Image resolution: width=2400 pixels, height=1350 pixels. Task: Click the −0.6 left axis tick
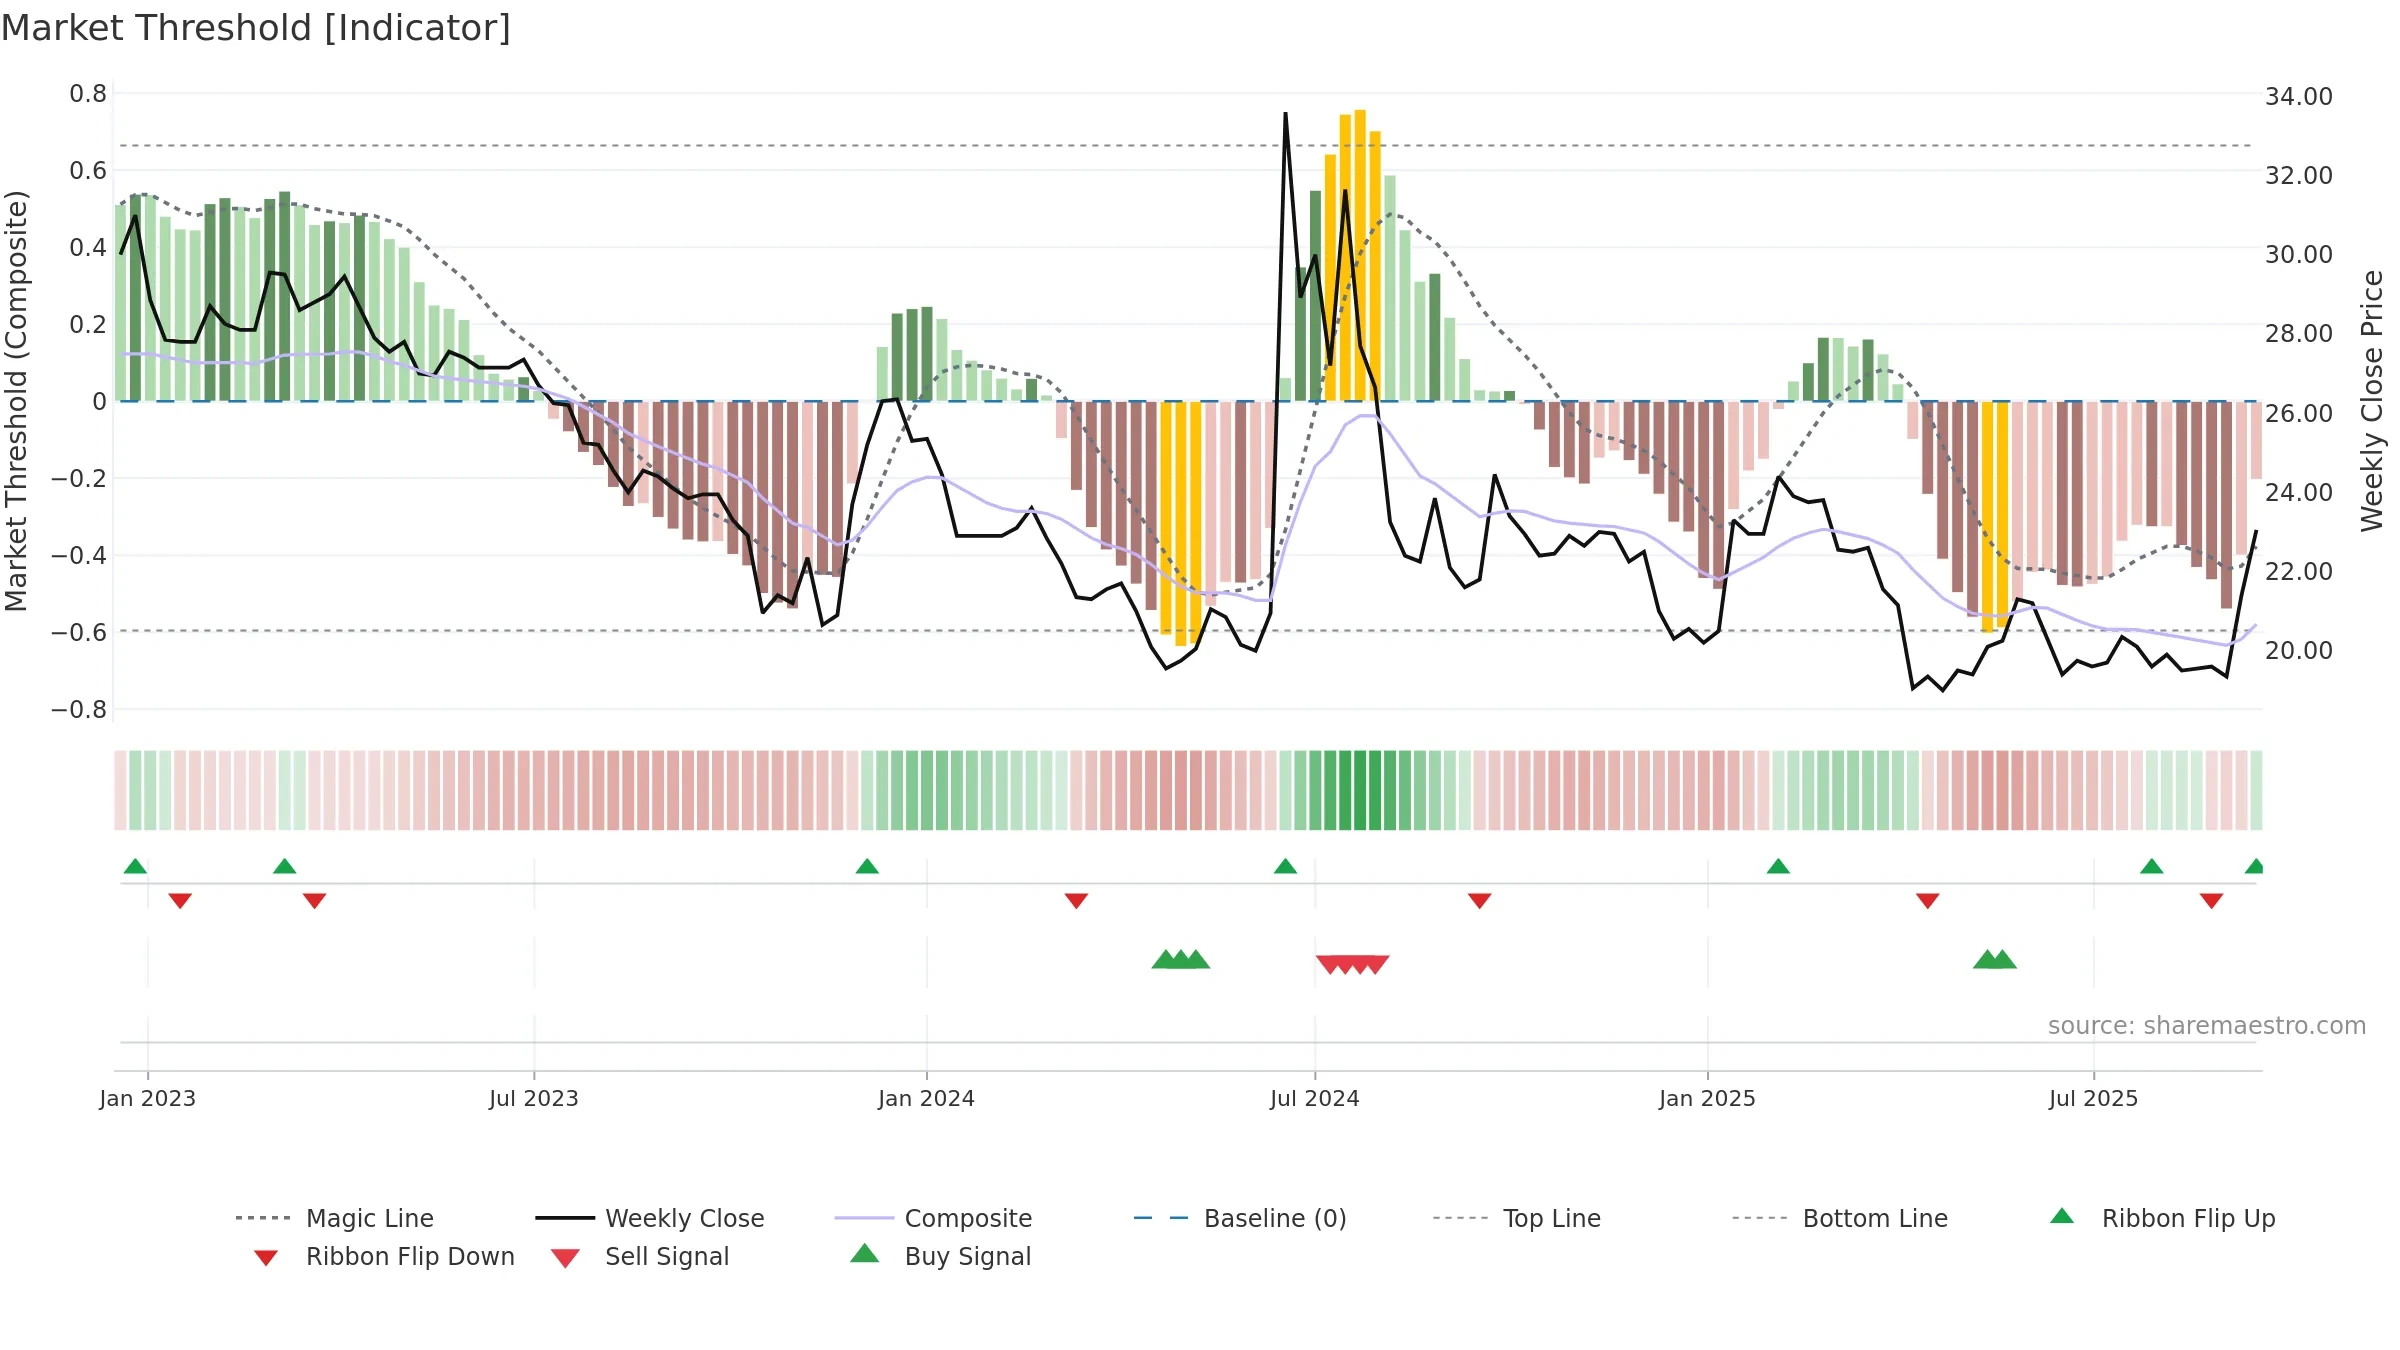tap(79, 633)
